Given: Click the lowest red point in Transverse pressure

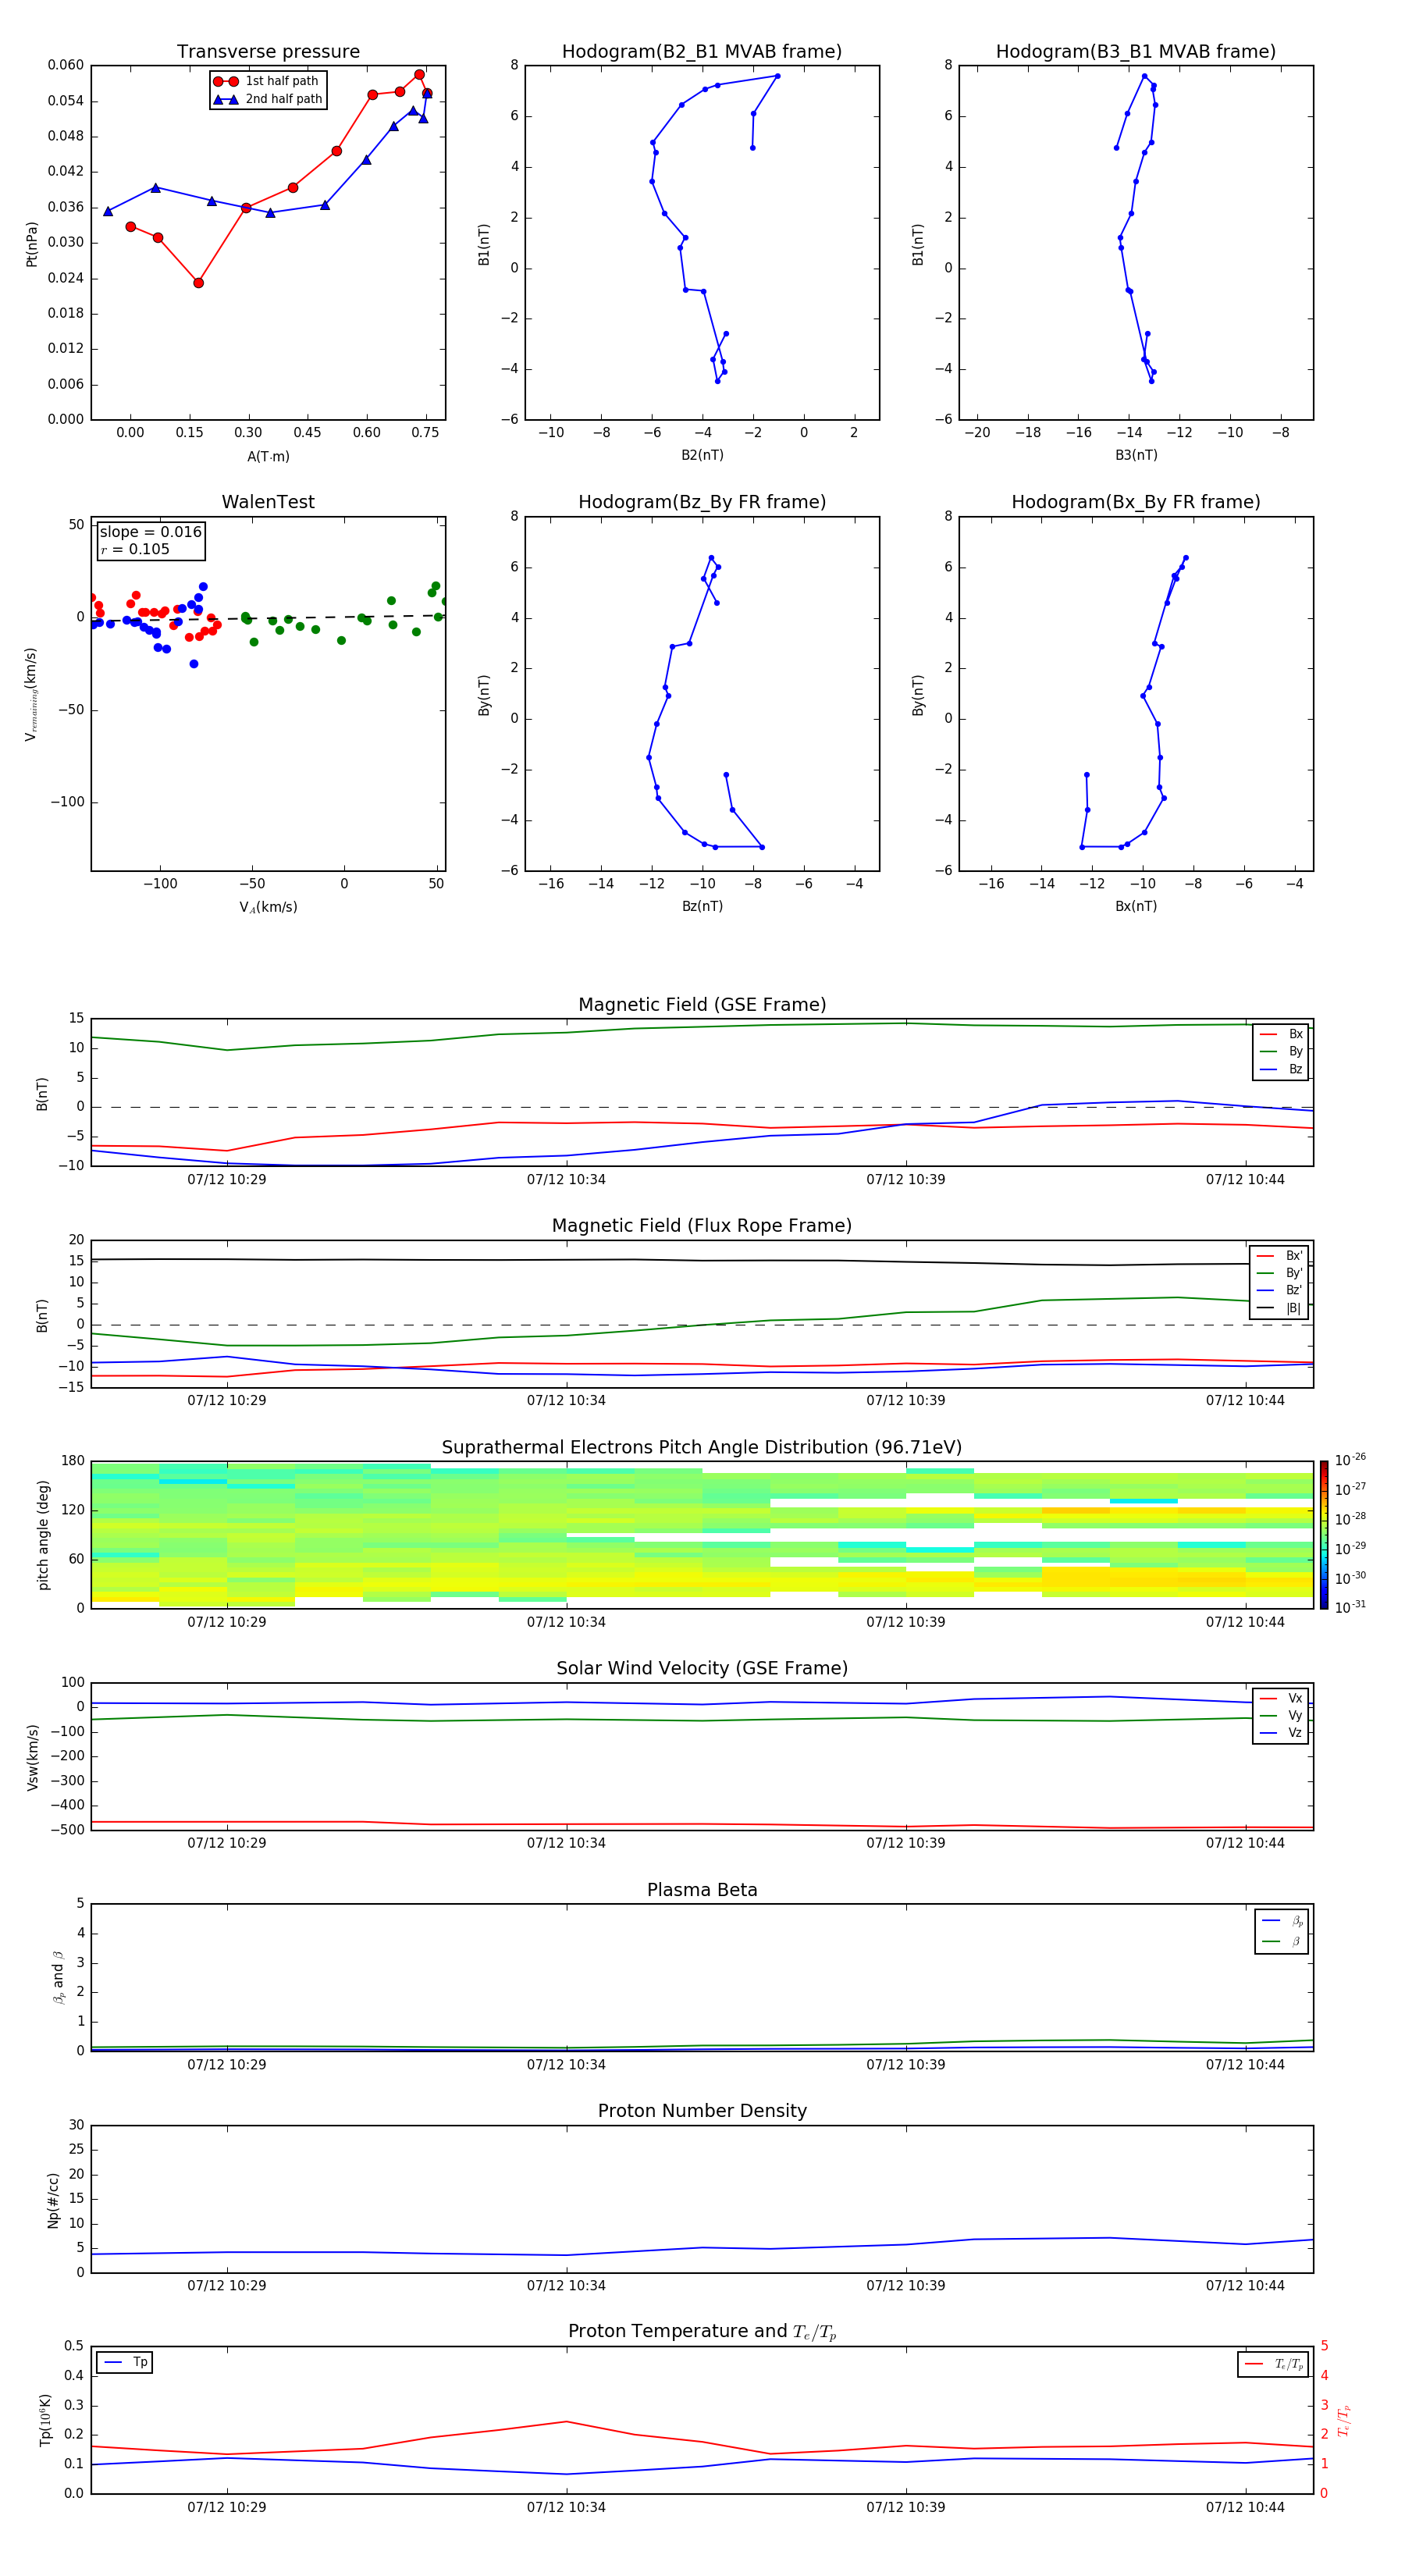Looking at the screenshot, I should (198, 283).
